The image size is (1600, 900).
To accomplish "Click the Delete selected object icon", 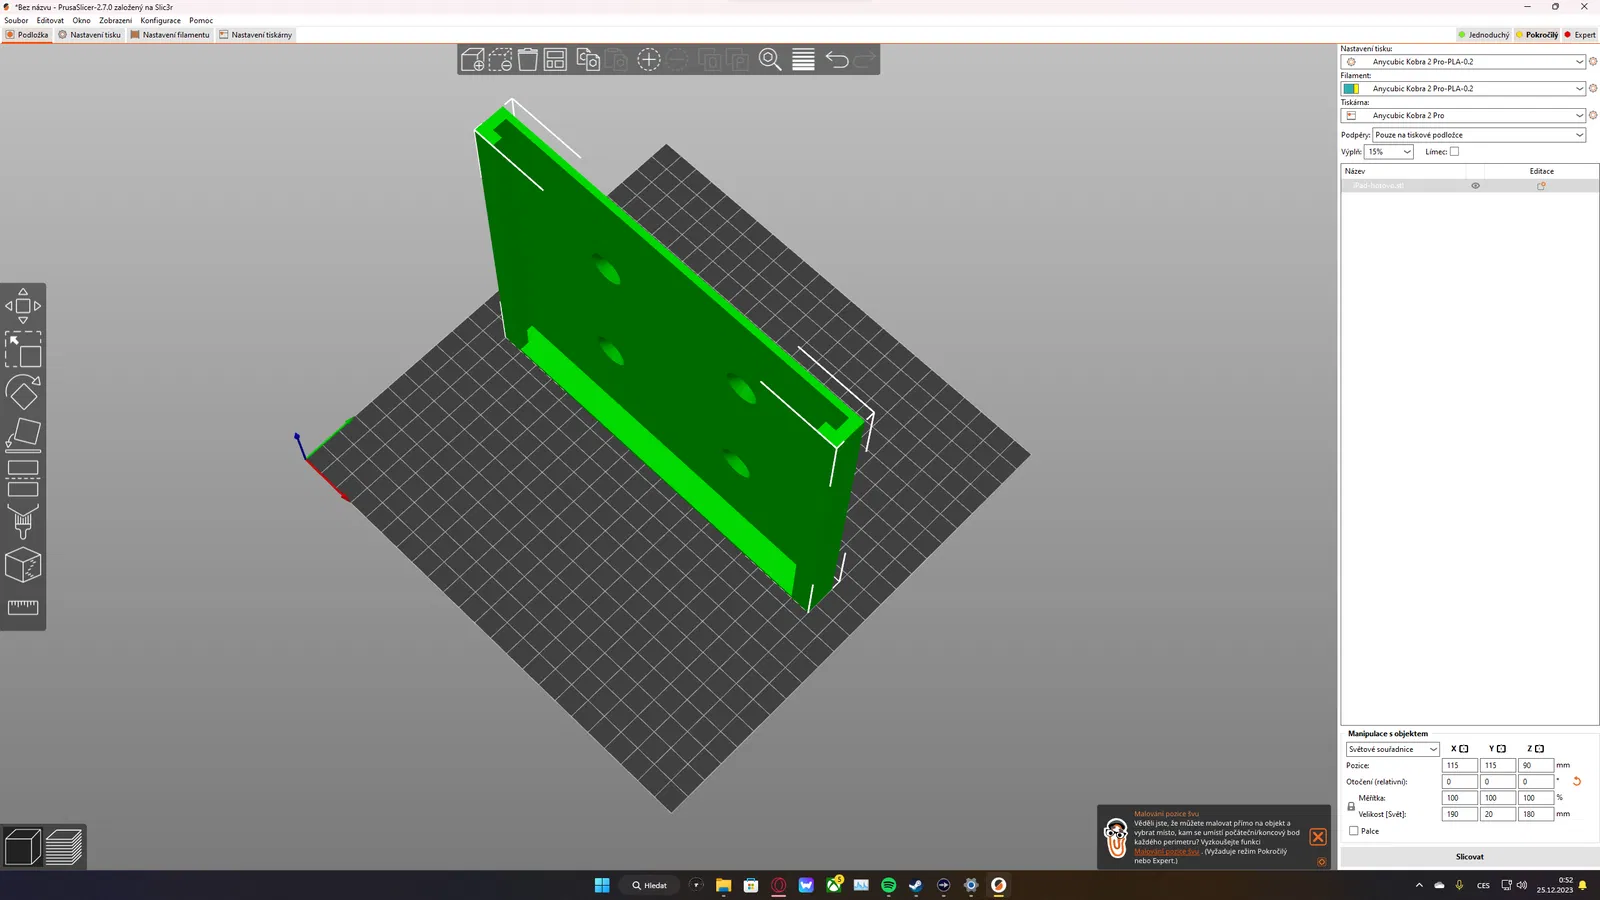I will pyautogui.click(x=500, y=60).
